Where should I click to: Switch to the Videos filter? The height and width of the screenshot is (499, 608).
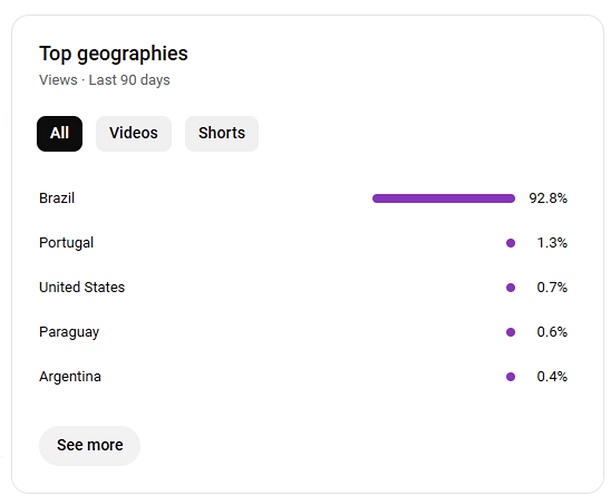133,134
